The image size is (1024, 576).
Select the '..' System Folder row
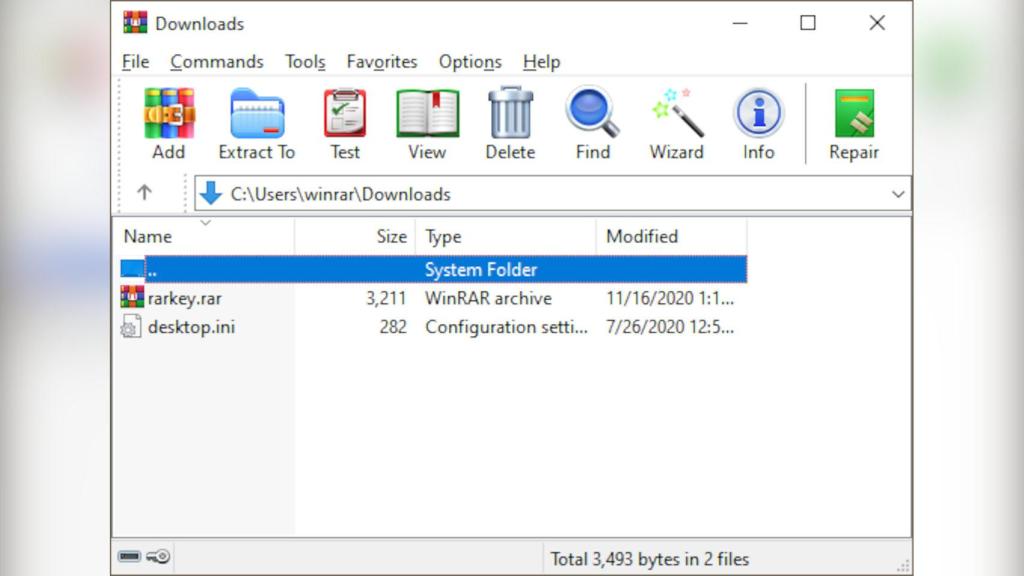click(433, 269)
